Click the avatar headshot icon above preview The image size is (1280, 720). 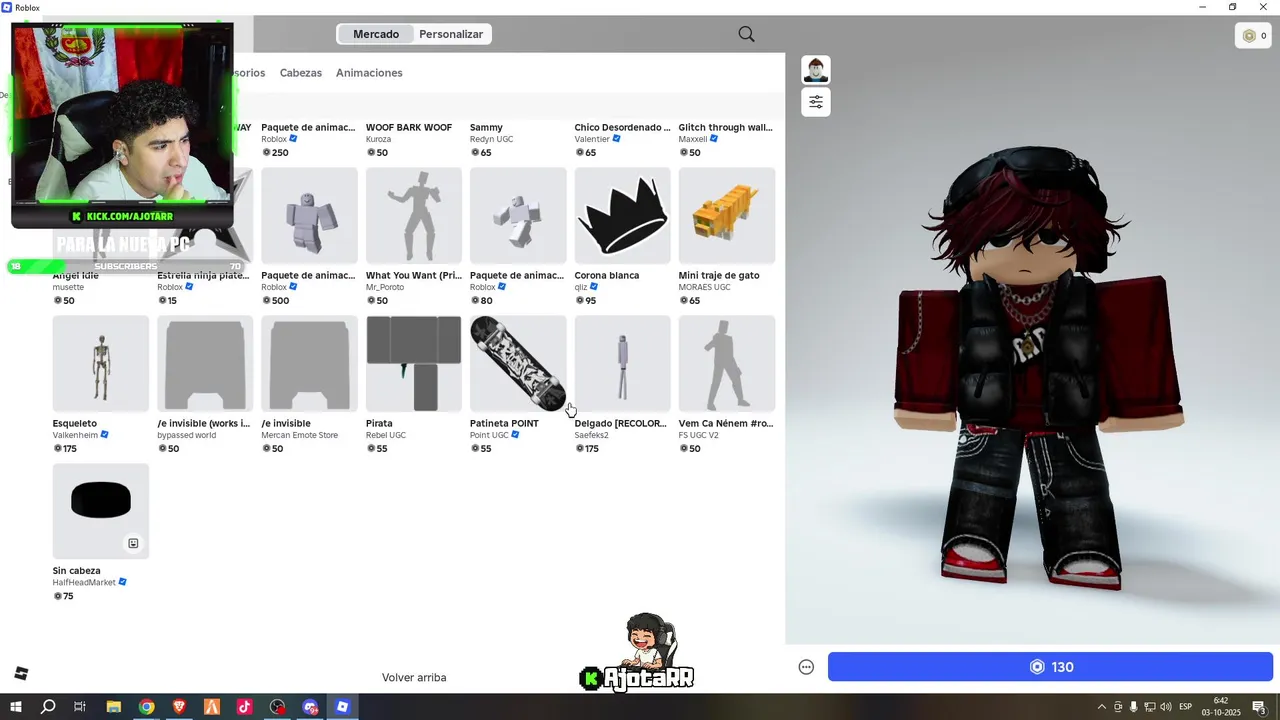coord(816,70)
